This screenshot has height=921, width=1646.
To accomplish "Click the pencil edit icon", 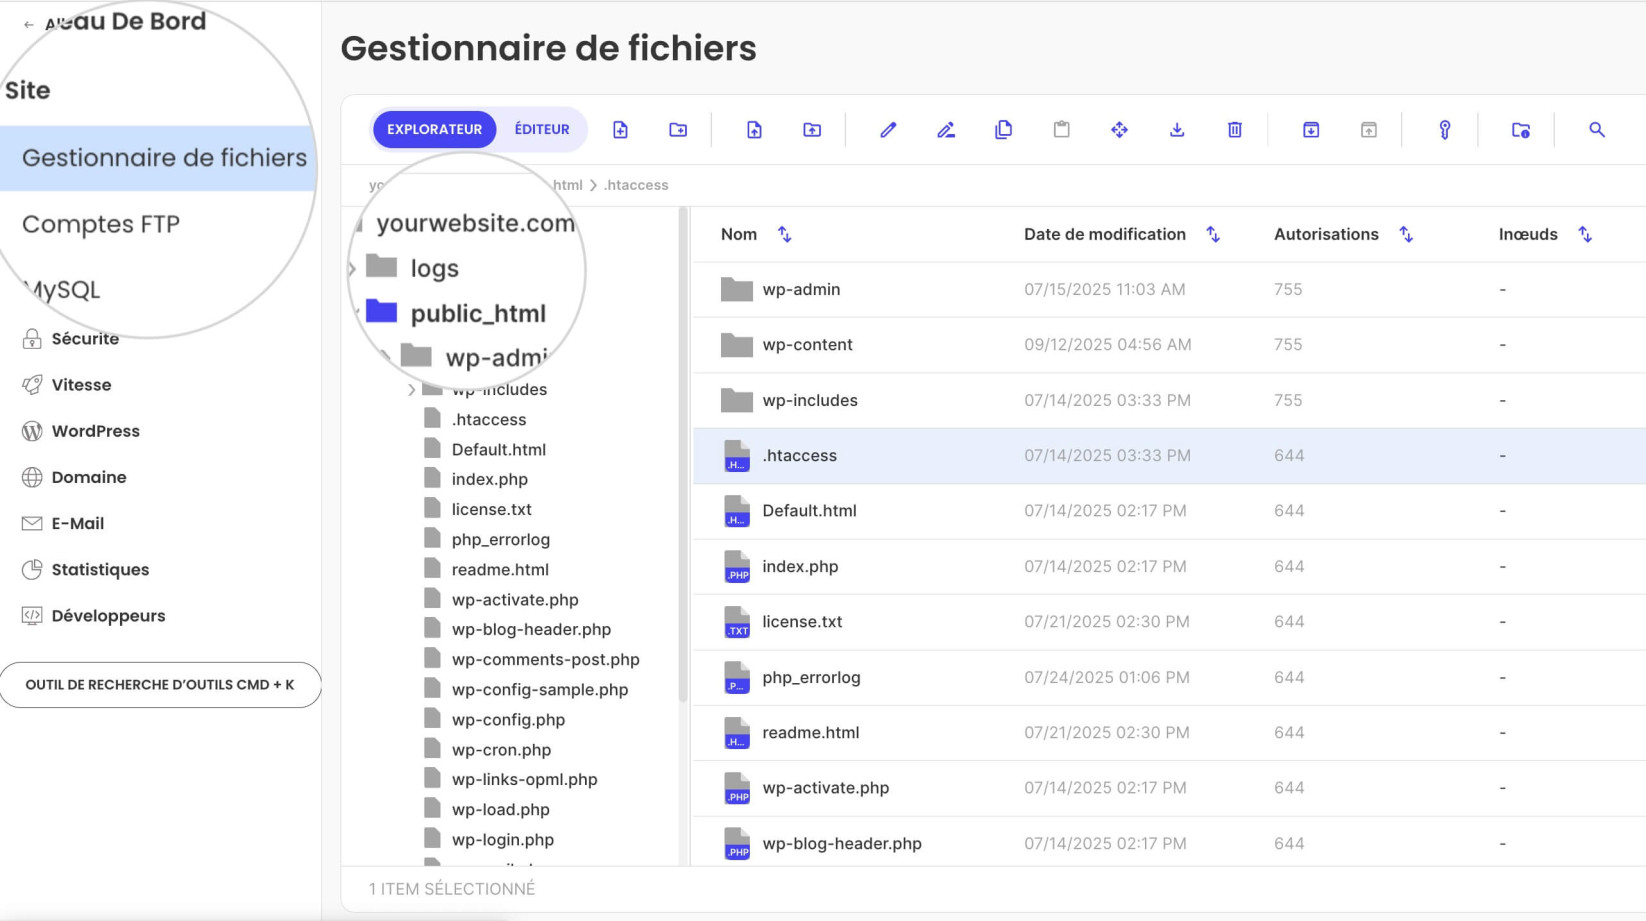I will pos(888,130).
